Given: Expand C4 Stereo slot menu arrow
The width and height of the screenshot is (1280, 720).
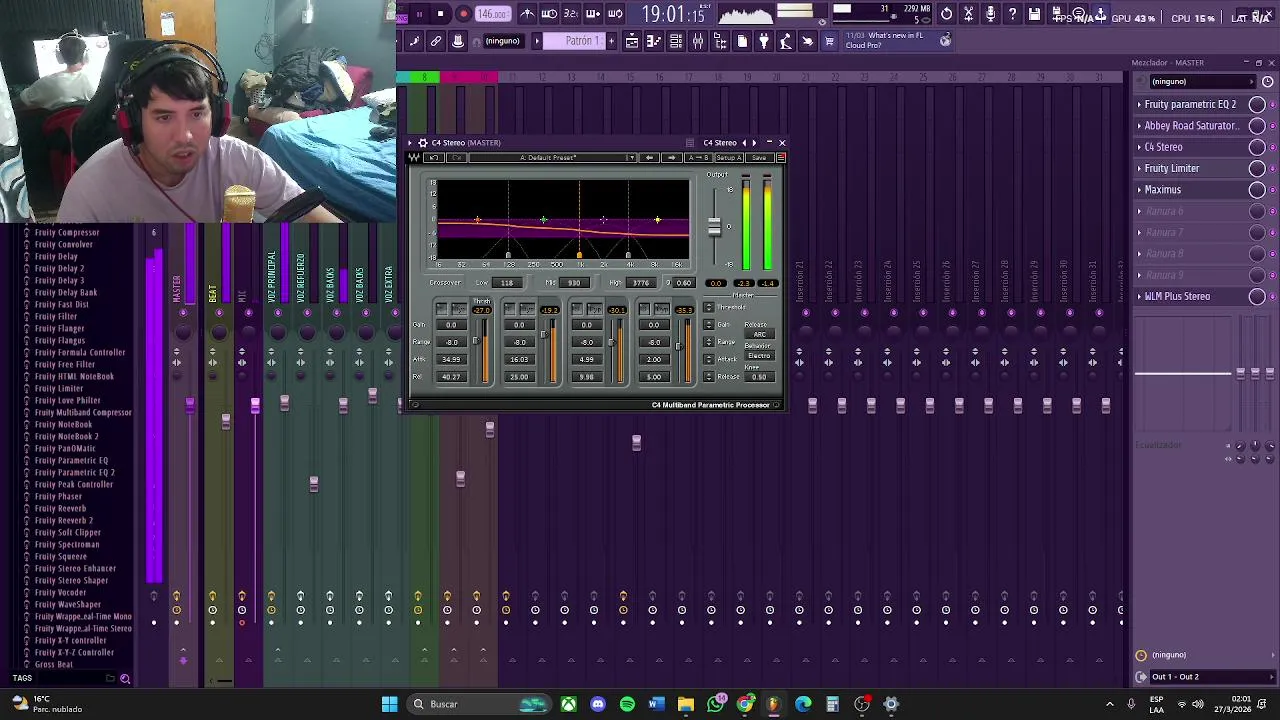Looking at the screenshot, I should [1139, 147].
